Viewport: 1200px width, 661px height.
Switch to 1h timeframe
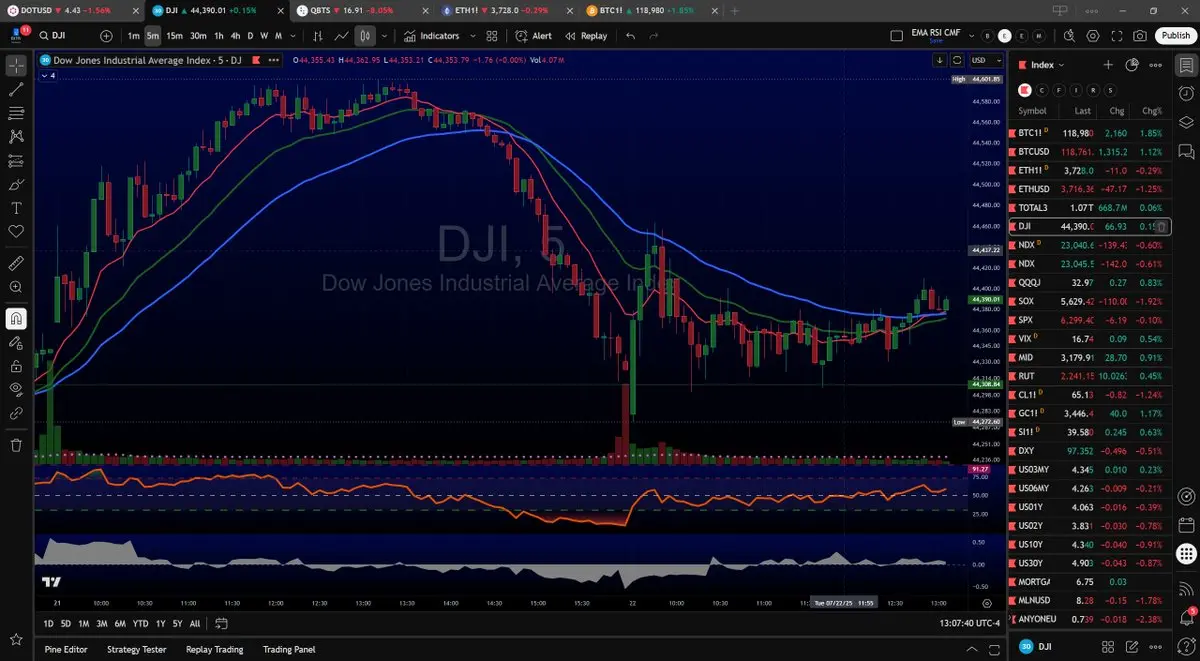(219, 36)
